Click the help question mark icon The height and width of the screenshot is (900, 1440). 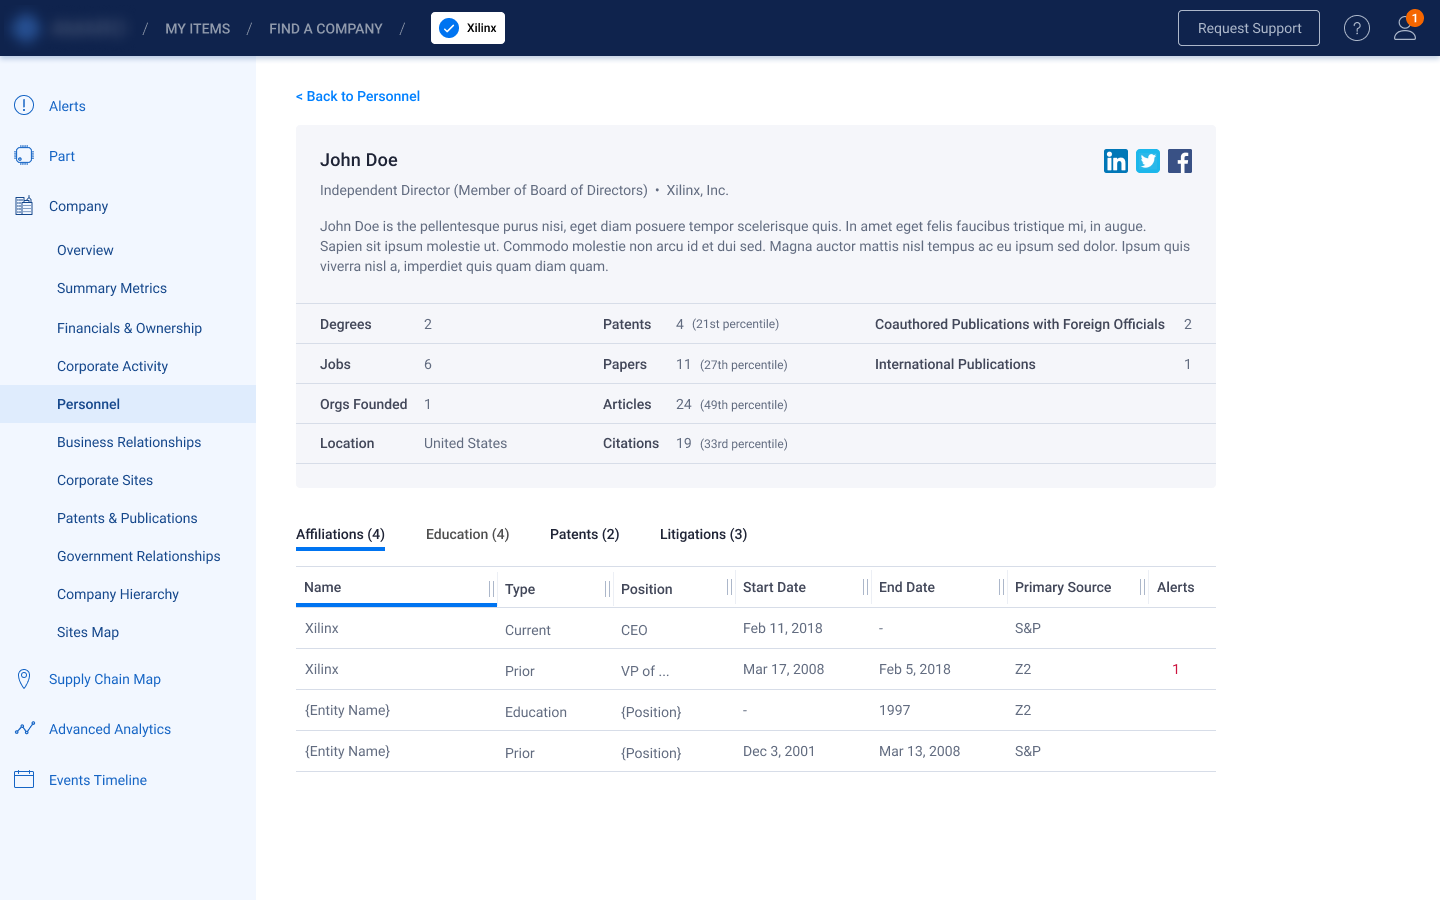coord(1356,28)
